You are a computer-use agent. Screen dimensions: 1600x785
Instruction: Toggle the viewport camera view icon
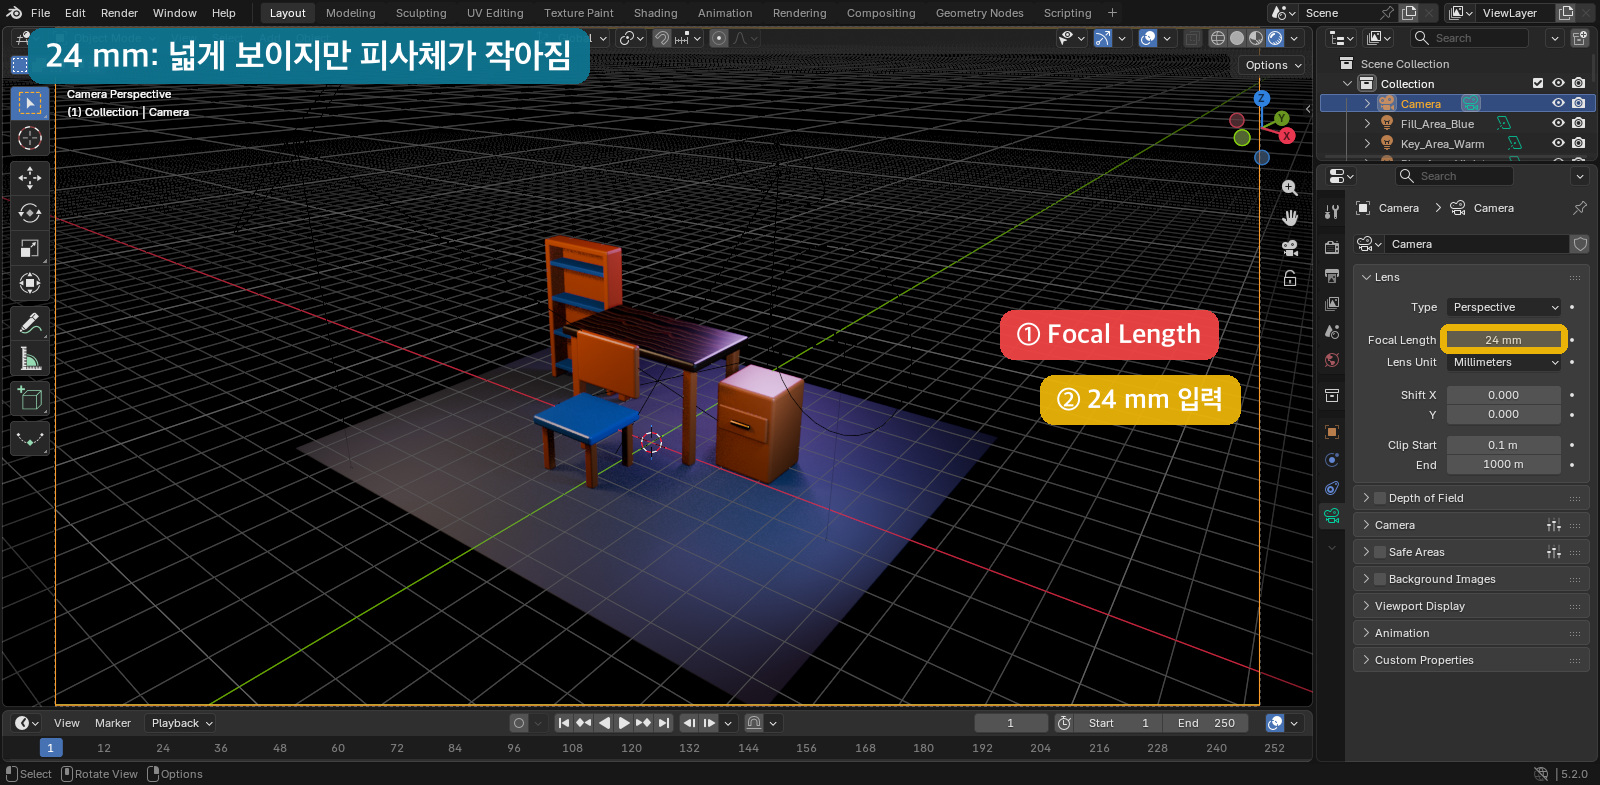click(1290, 248)
